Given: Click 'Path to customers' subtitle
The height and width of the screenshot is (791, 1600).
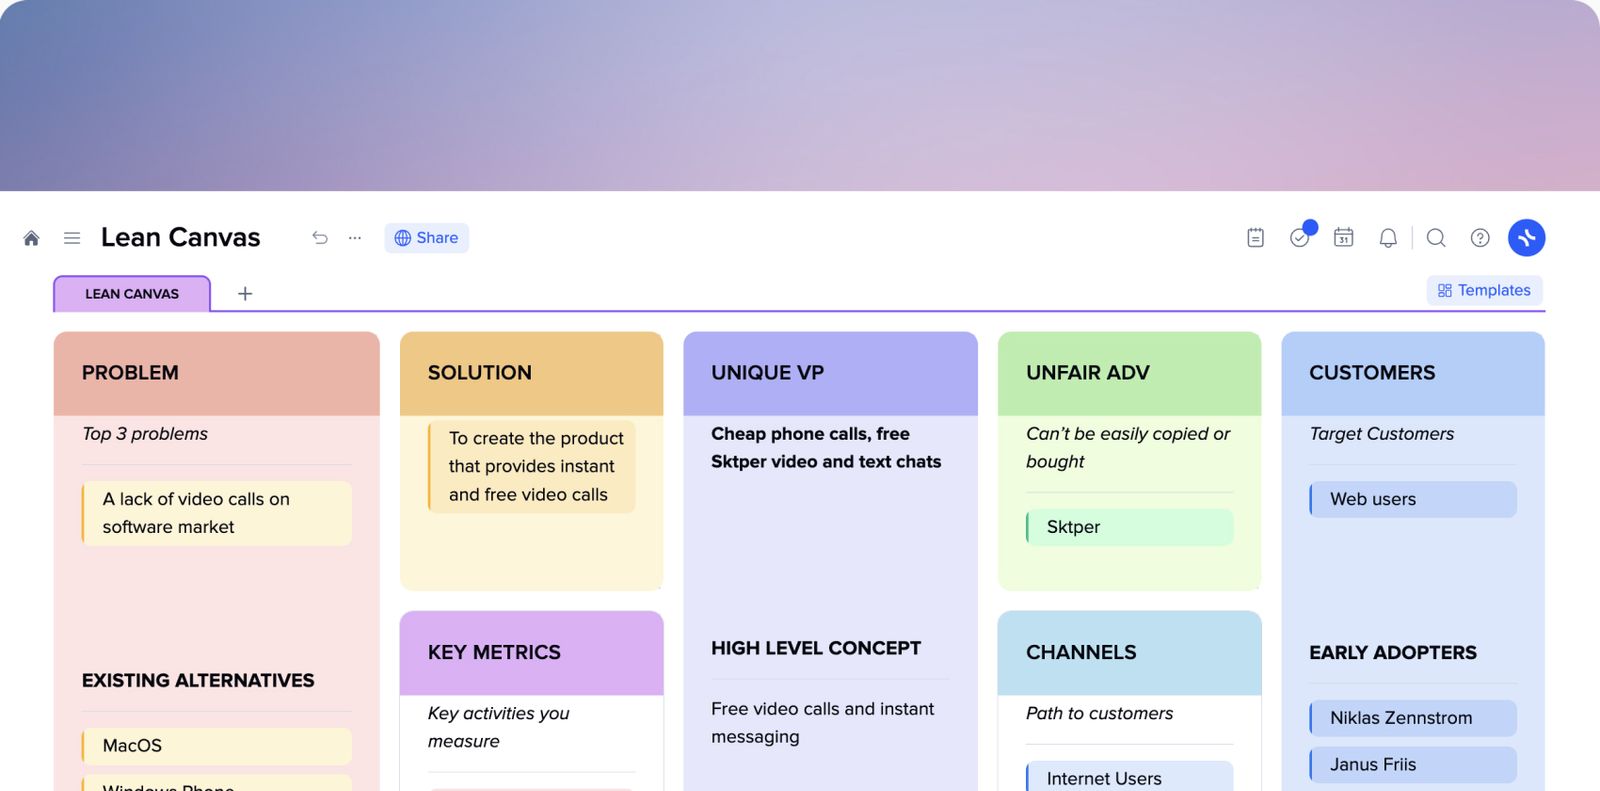Looking at the screenshot, I should pyautogui.click(x=1099, y=713).
